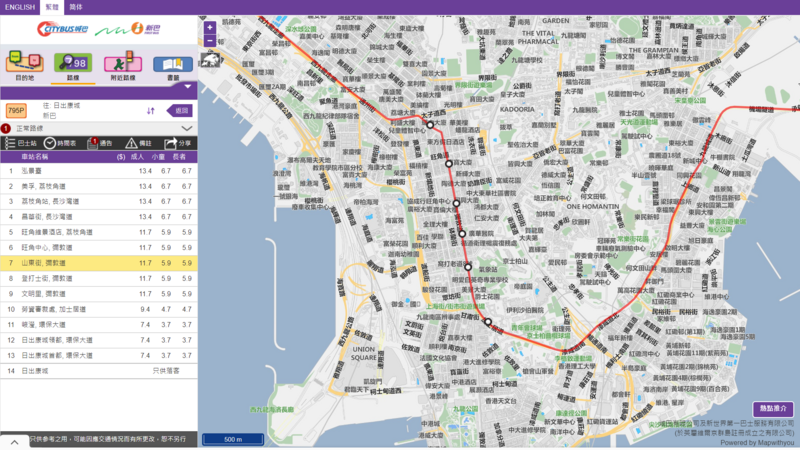
Task: Select stop 8 登打士街 in the list
Action: click(x=99, y=279)
